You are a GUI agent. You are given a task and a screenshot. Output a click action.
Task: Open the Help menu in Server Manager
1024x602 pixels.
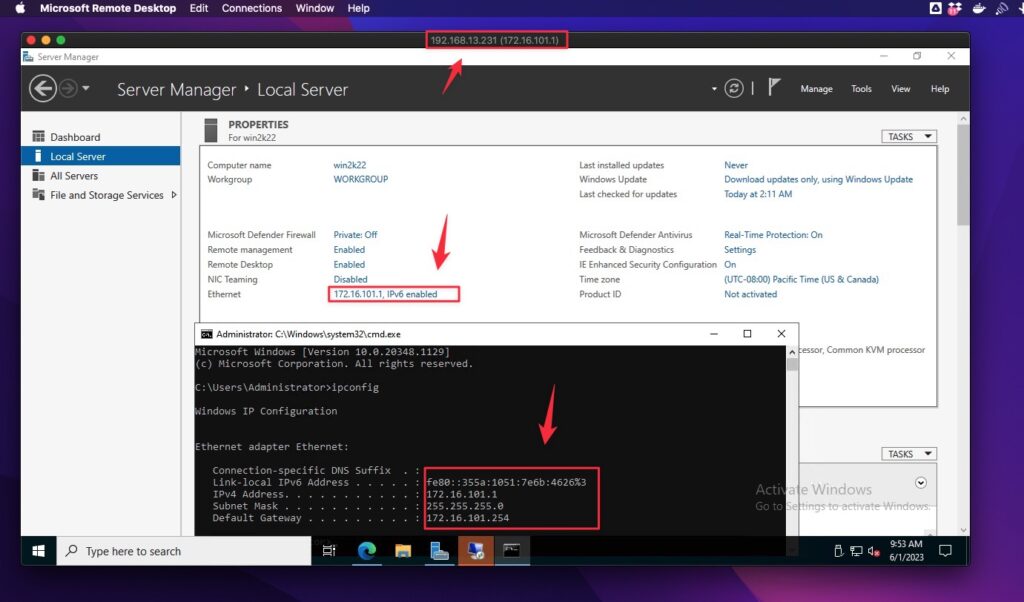[940, 89]
